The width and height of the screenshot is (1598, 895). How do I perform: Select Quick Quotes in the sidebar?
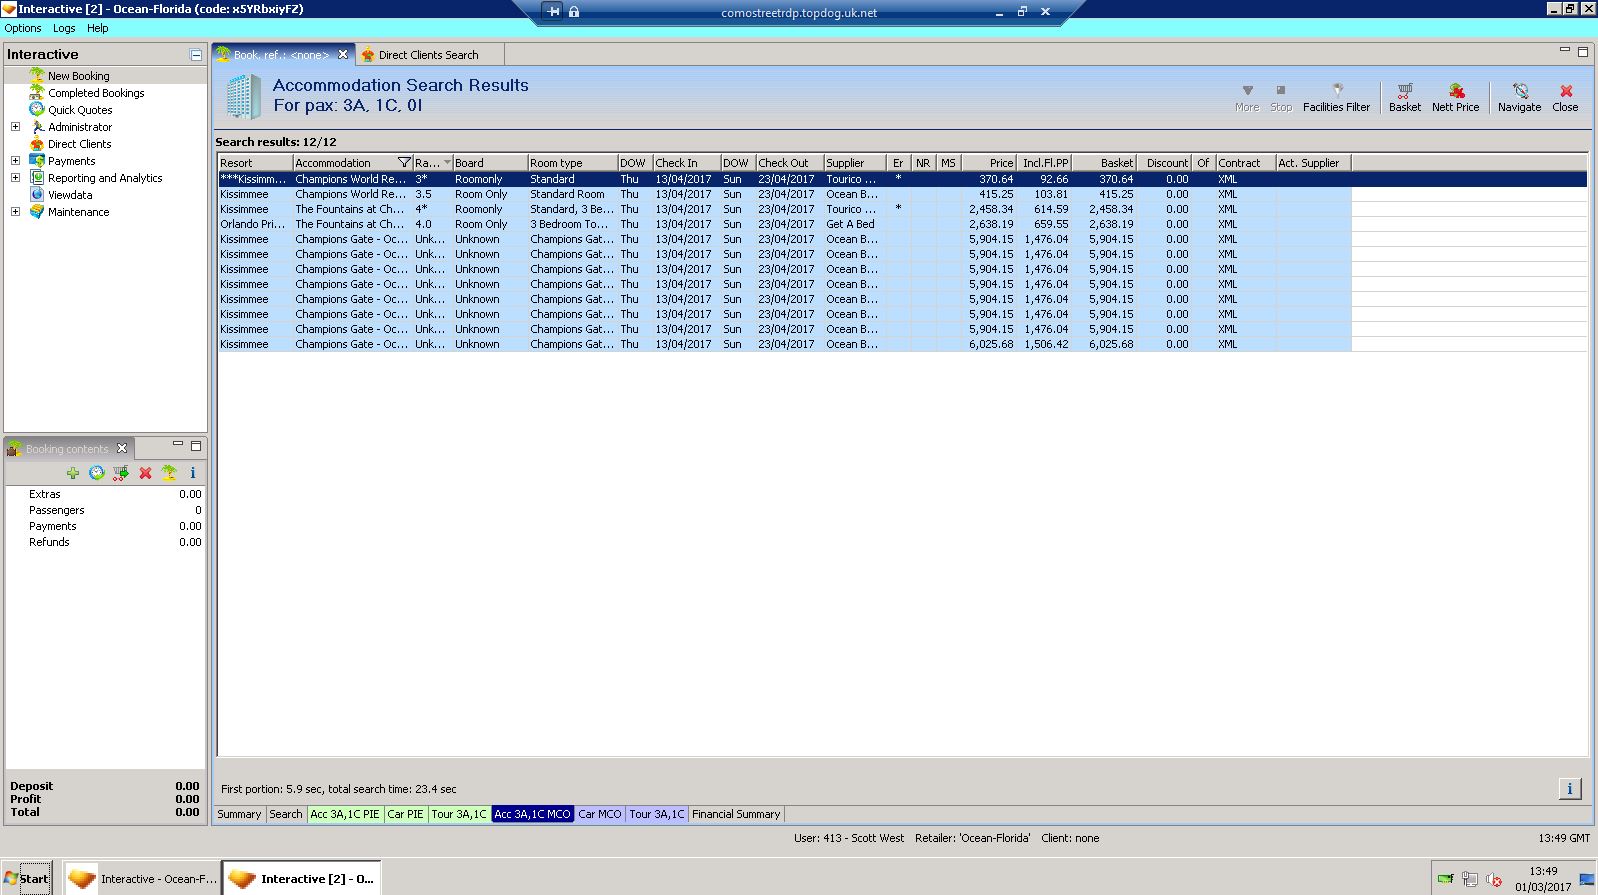click(x=80, y=110)
